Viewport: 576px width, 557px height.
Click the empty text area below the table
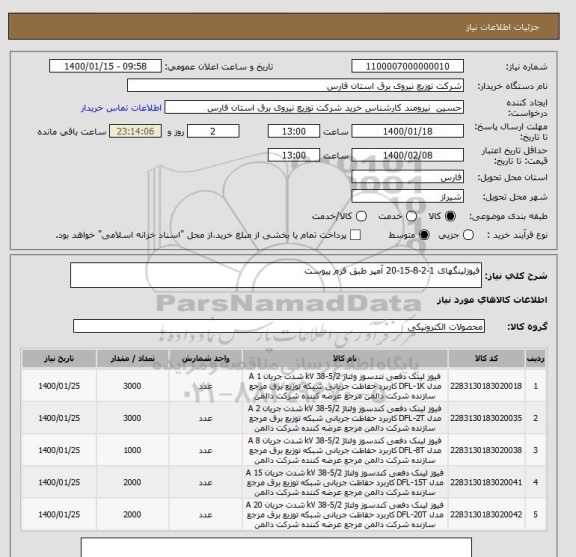[276, 547]
